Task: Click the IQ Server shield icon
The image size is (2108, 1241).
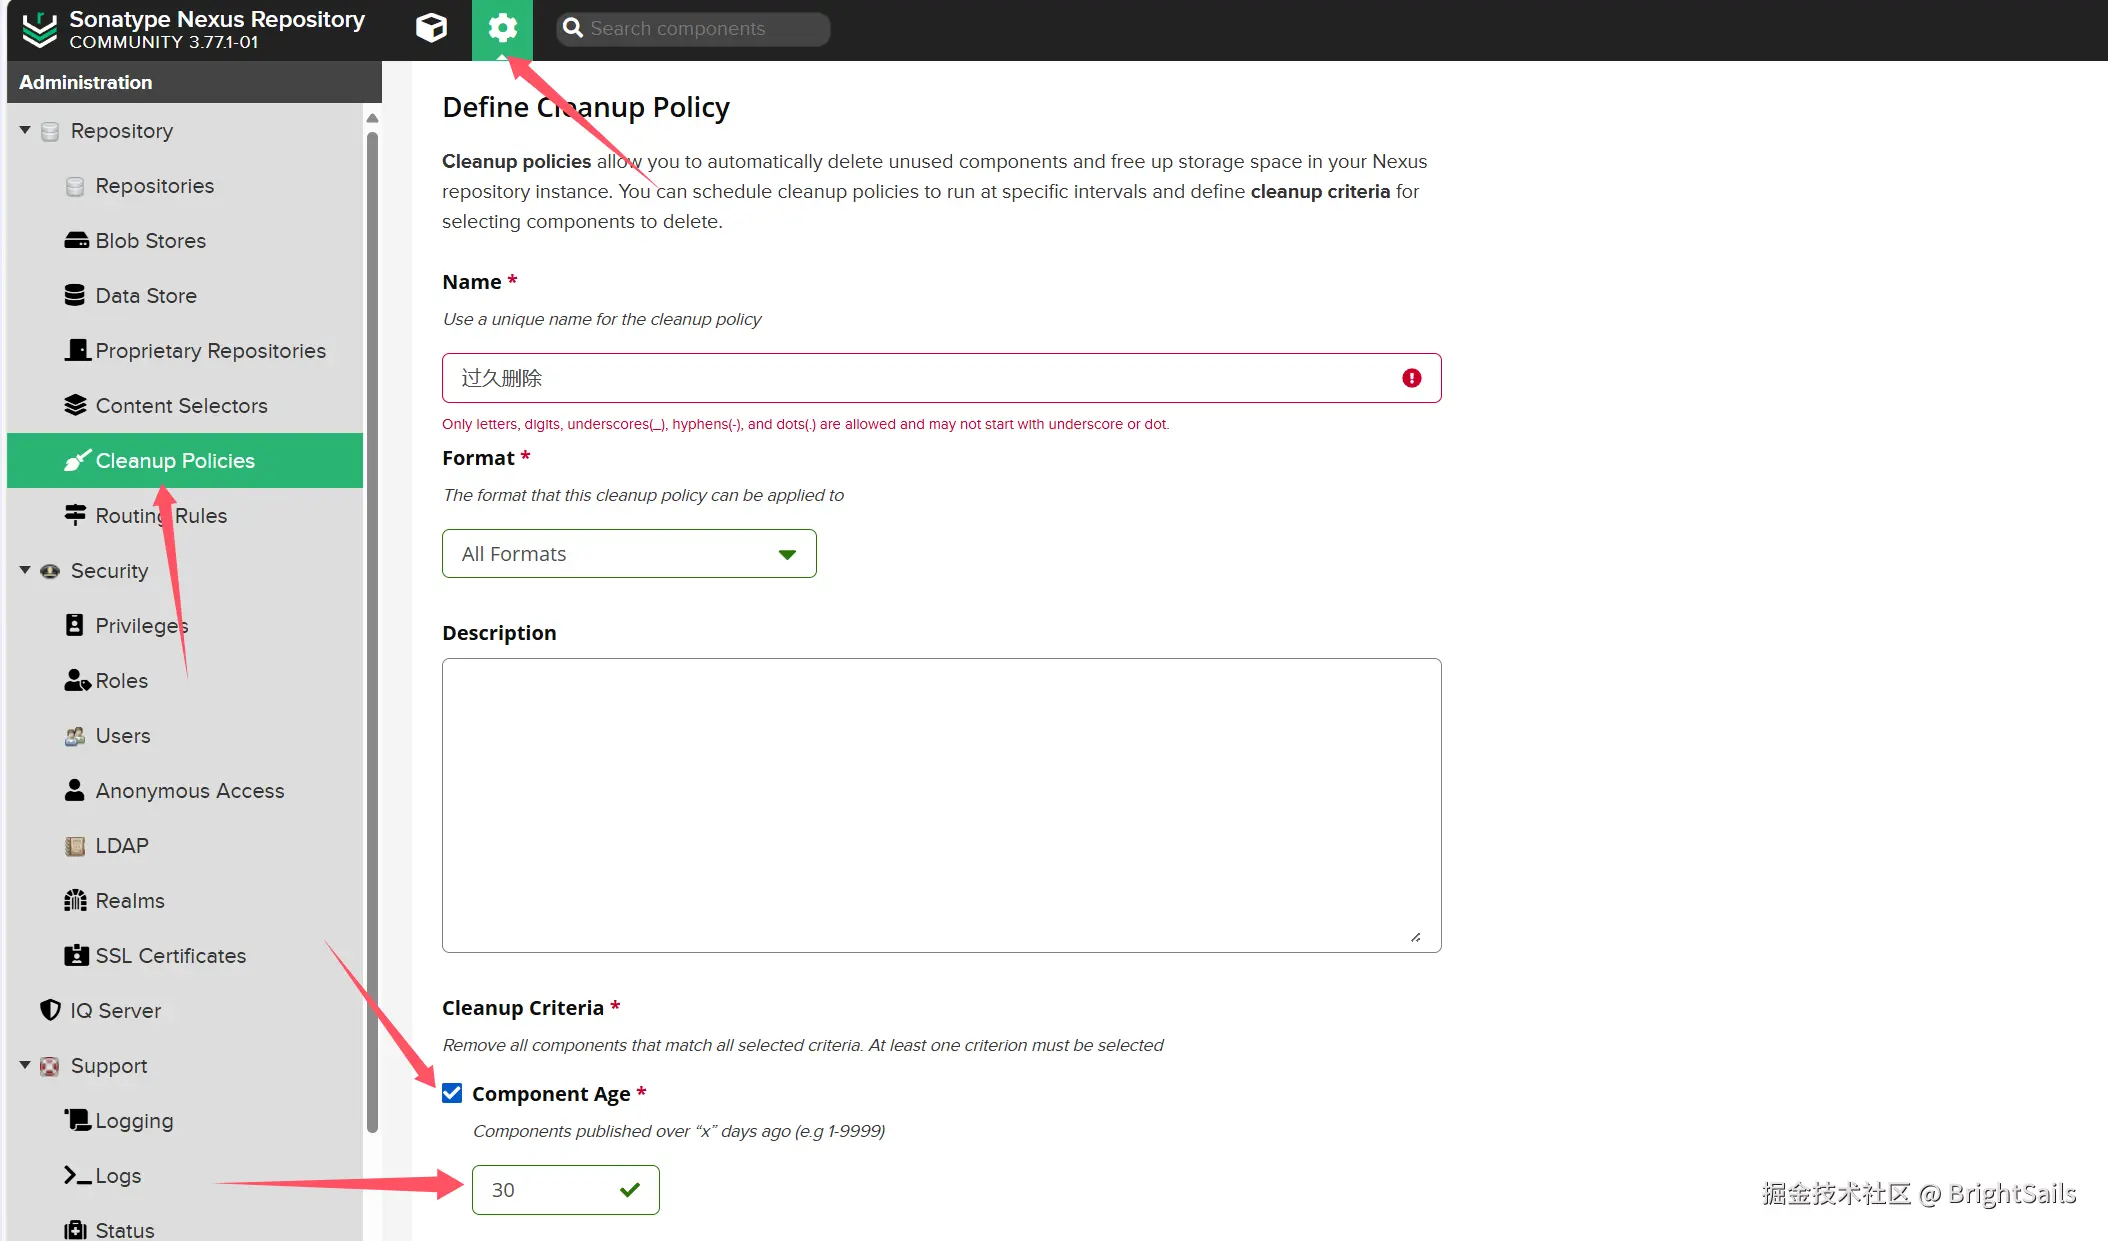Action: pyautogui.click(x=50, y=1010)
